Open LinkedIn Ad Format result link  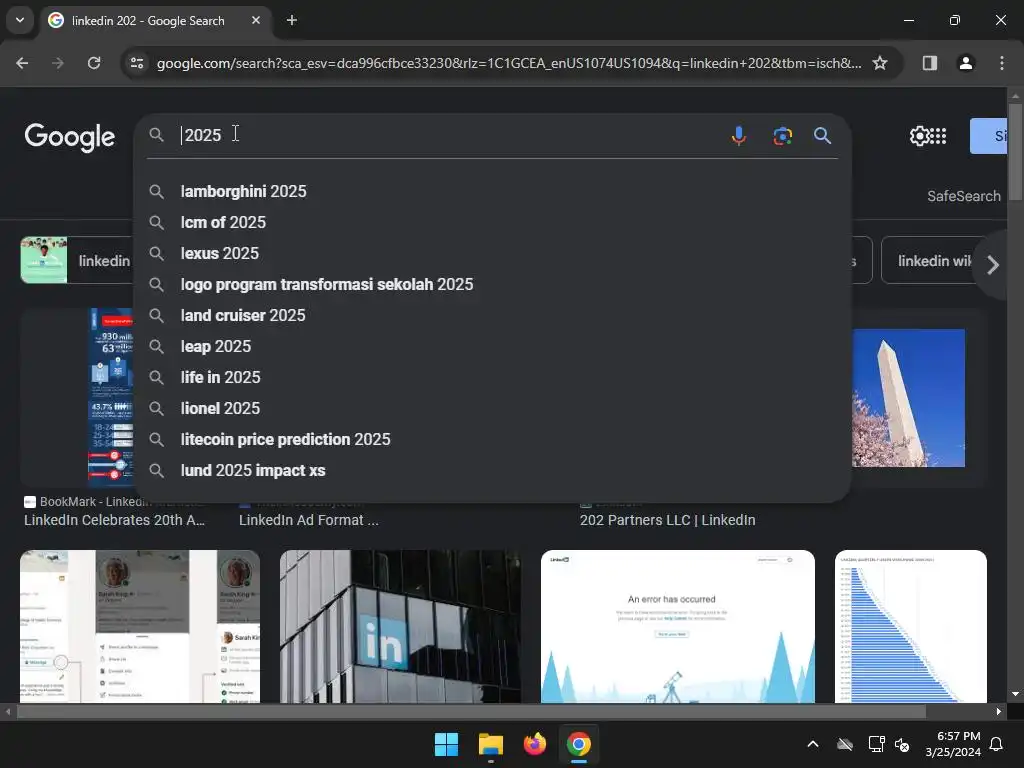308,520
